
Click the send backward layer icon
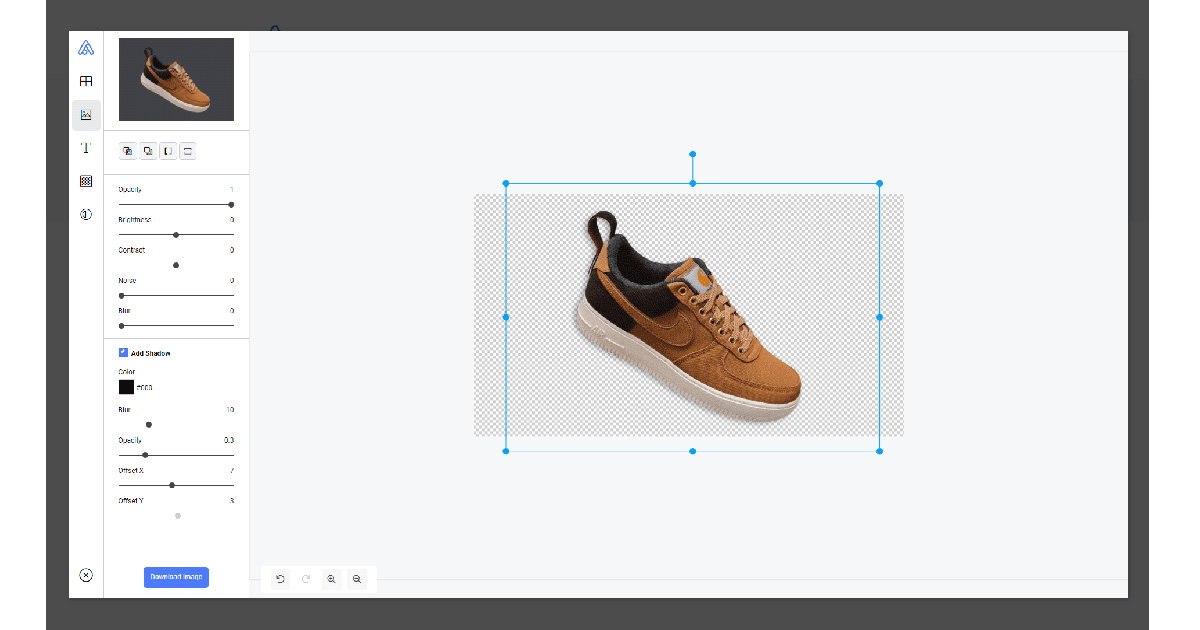(x=148, y=151)
